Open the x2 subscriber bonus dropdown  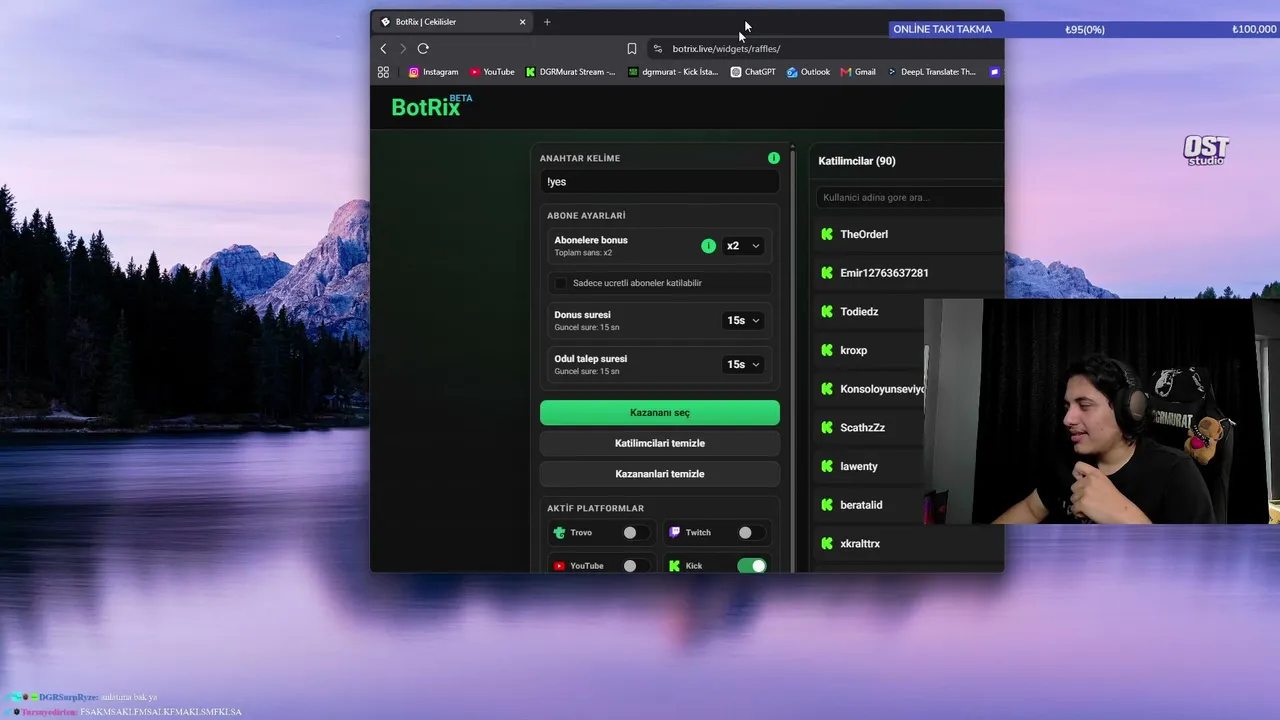pyautogui.click(x=743, y=246)
